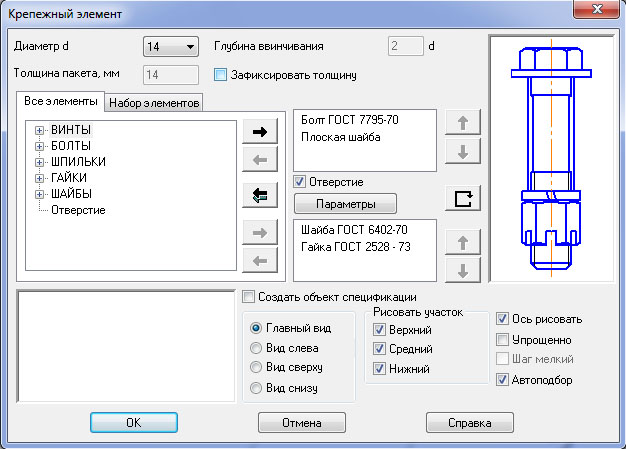
Task: Click the Отмена button
Action: click(302, 423)
